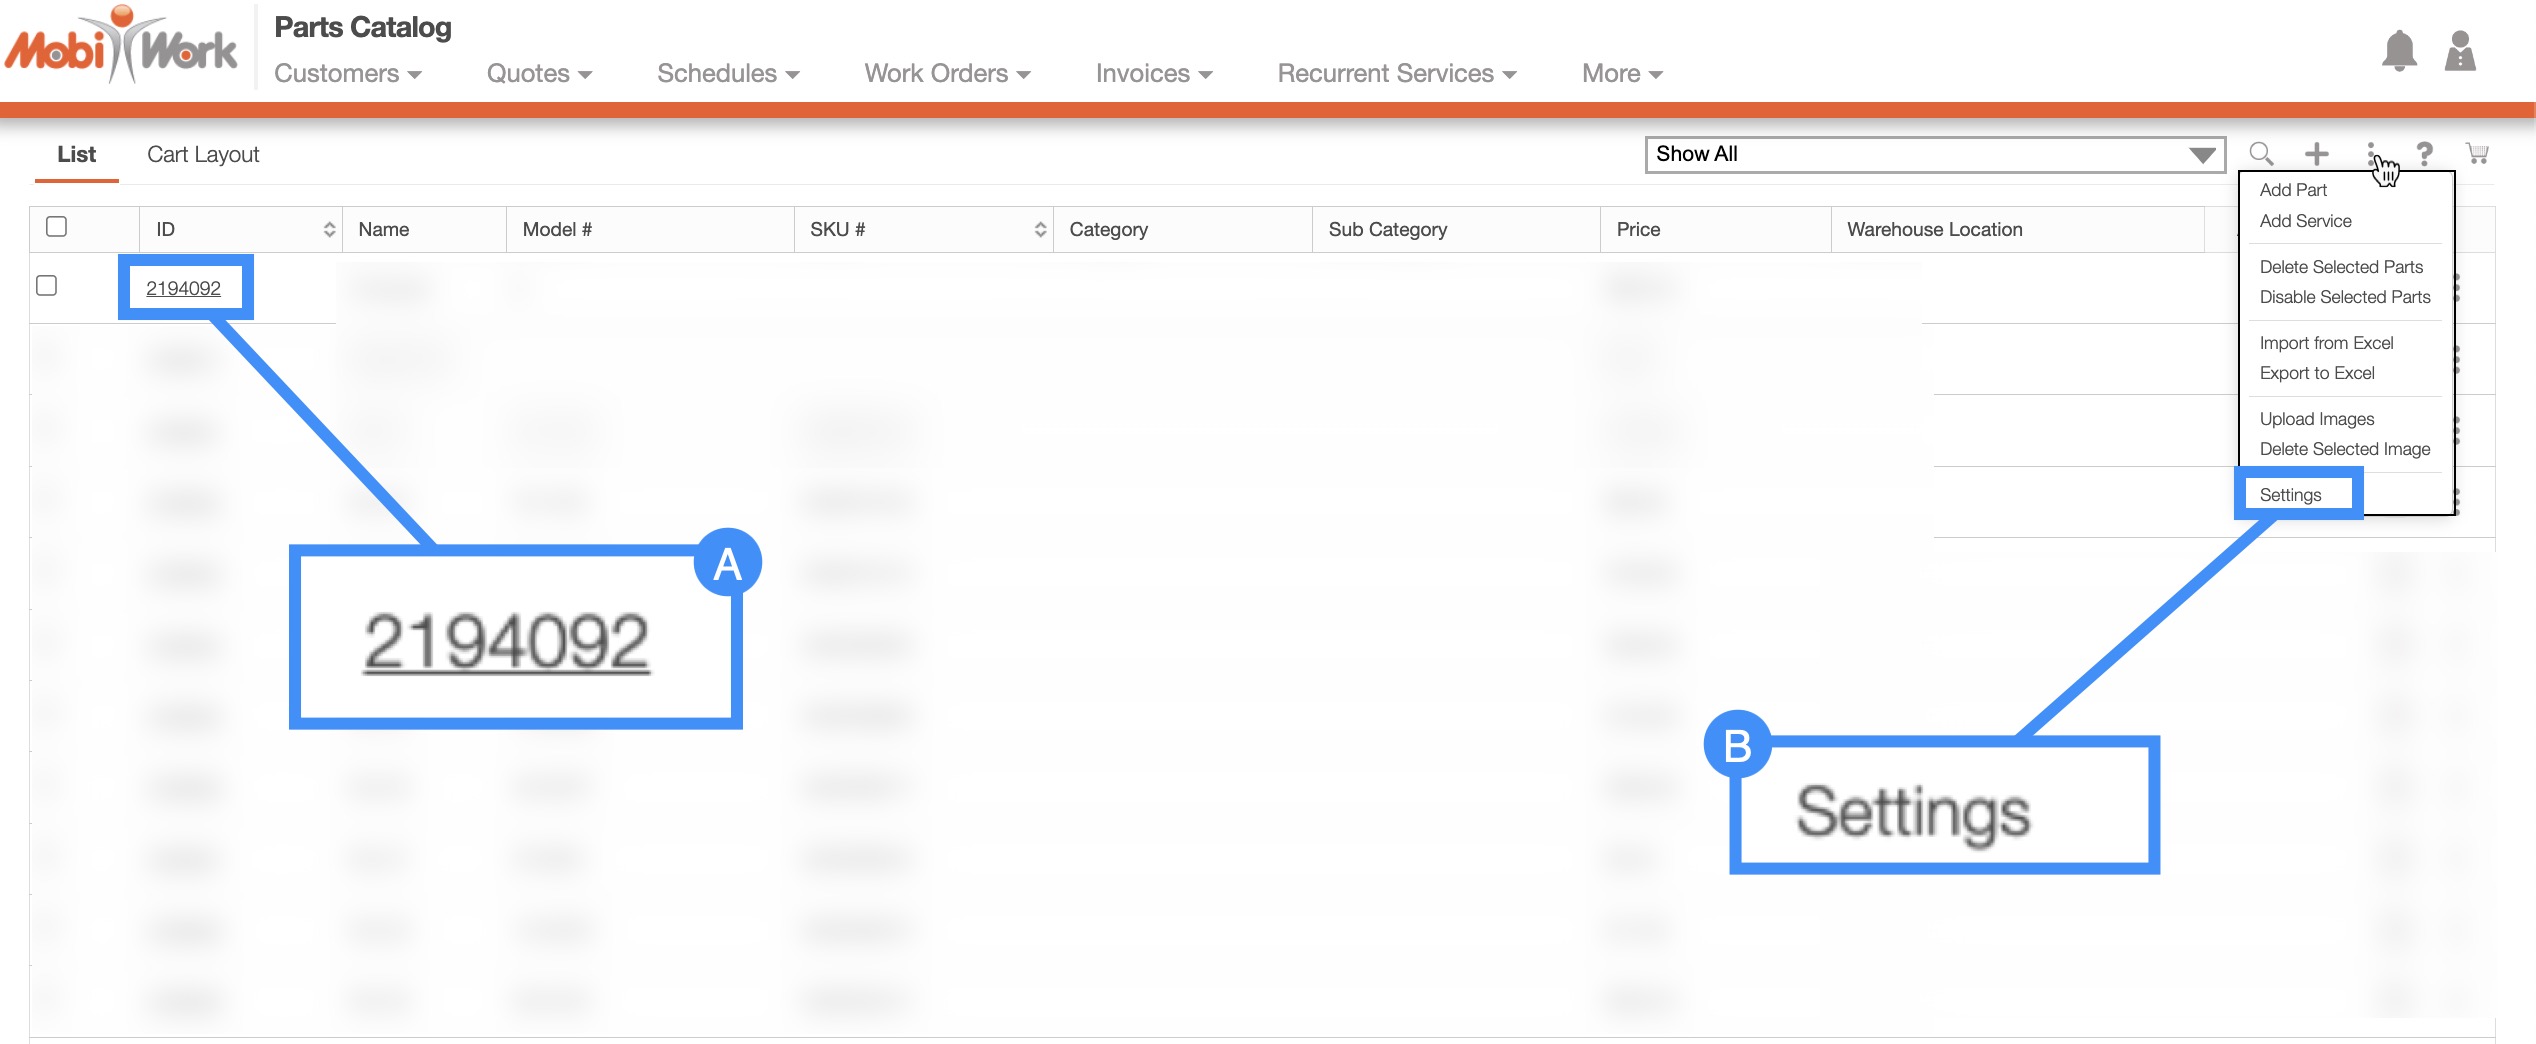This screenshot has height=1044, width=2536.
Task: Toggle the select-all header checkbox
Action: (57, 227)
